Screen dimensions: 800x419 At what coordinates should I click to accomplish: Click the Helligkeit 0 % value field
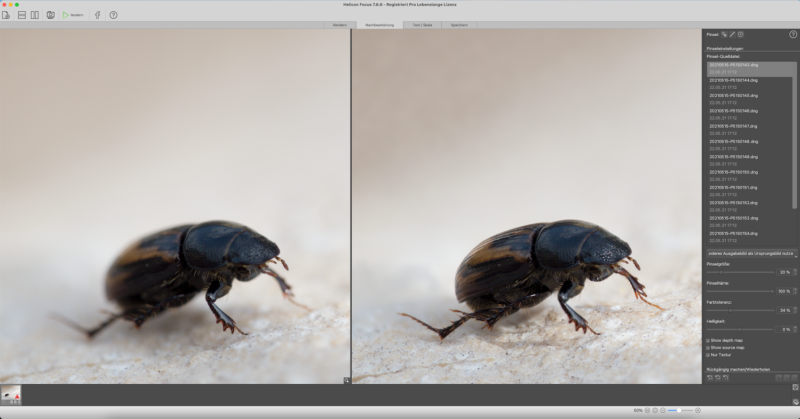pyautogui.click(x=784, y=330)
